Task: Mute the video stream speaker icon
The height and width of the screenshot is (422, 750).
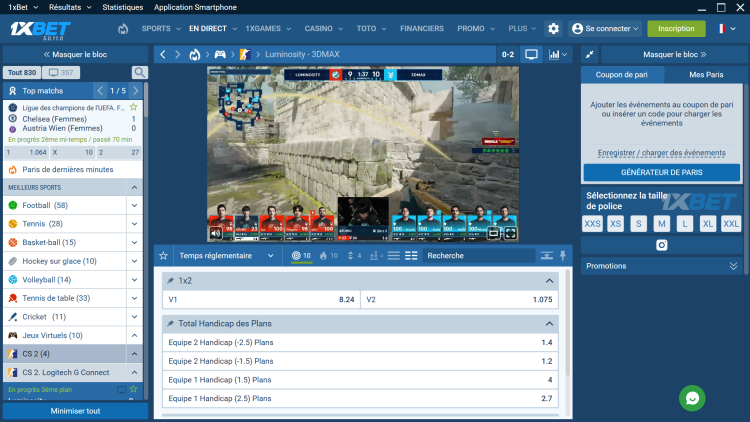Action: (x=216, y=233)
